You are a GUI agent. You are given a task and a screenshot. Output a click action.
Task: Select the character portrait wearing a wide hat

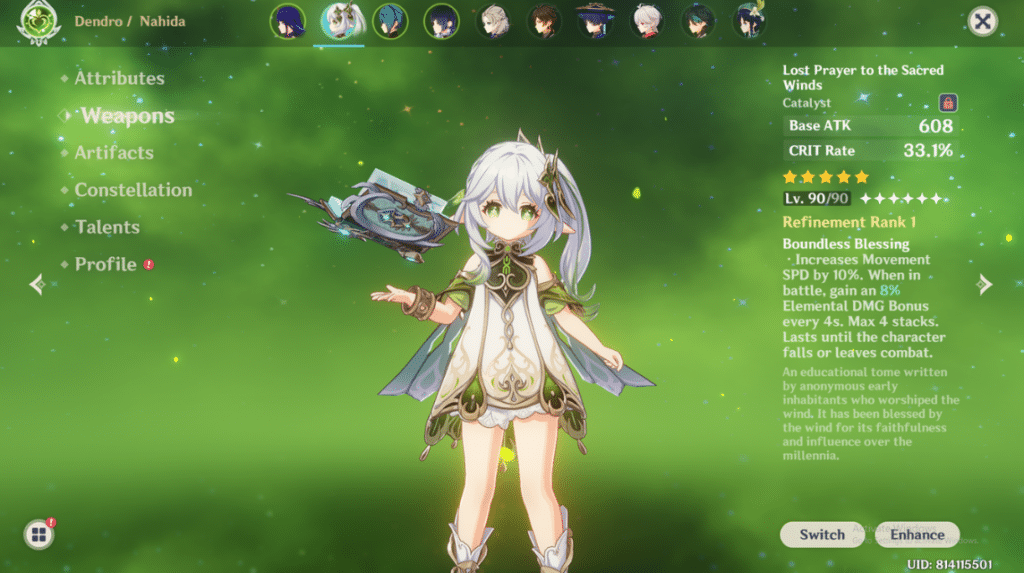click(x=595, y=21)
